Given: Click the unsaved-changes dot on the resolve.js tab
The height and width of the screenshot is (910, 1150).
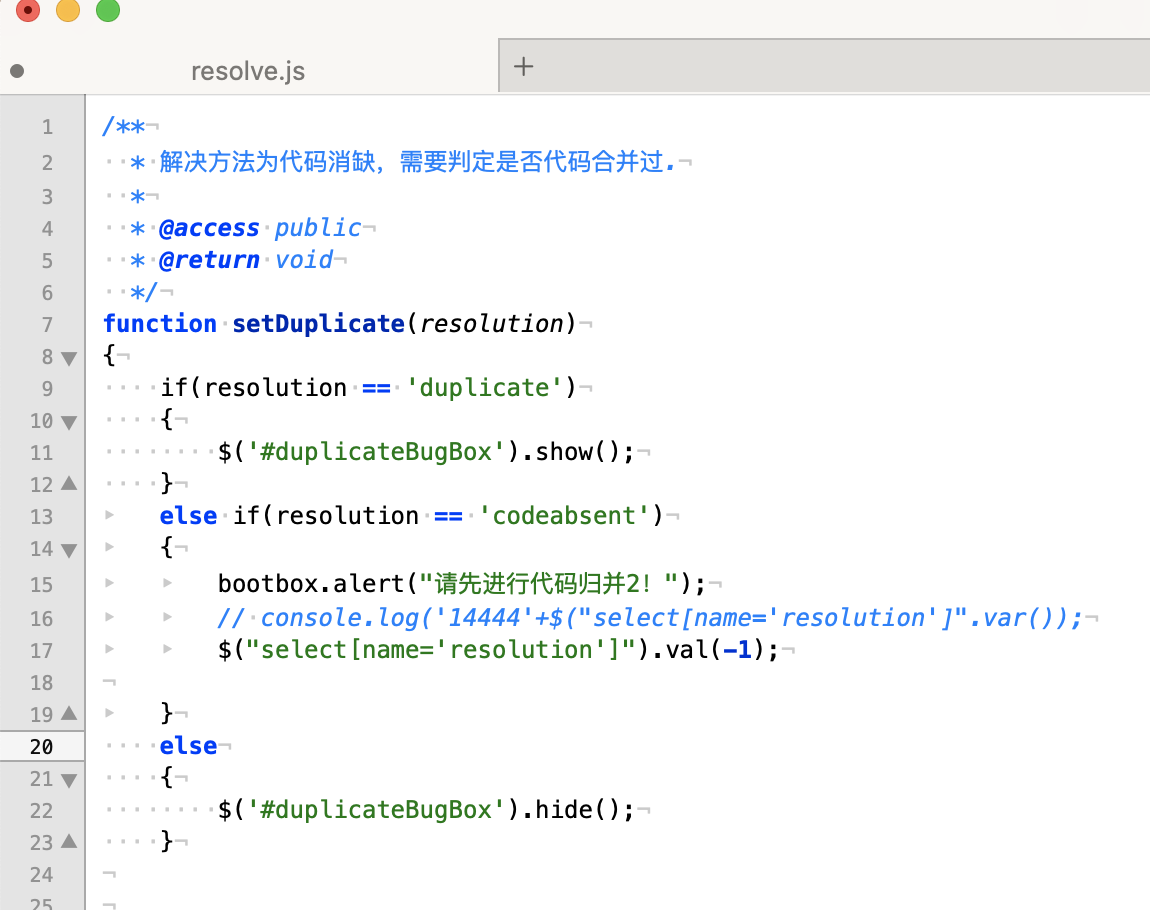Looking at the screenshot, I should click(x=16, y=71).
